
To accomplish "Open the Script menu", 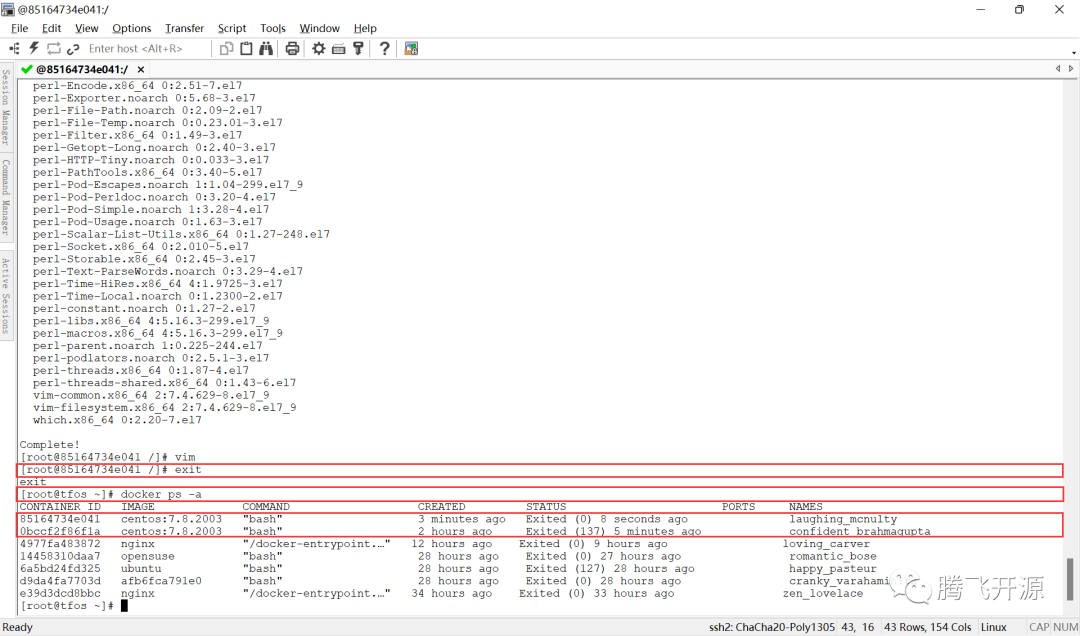I will 231,28.
